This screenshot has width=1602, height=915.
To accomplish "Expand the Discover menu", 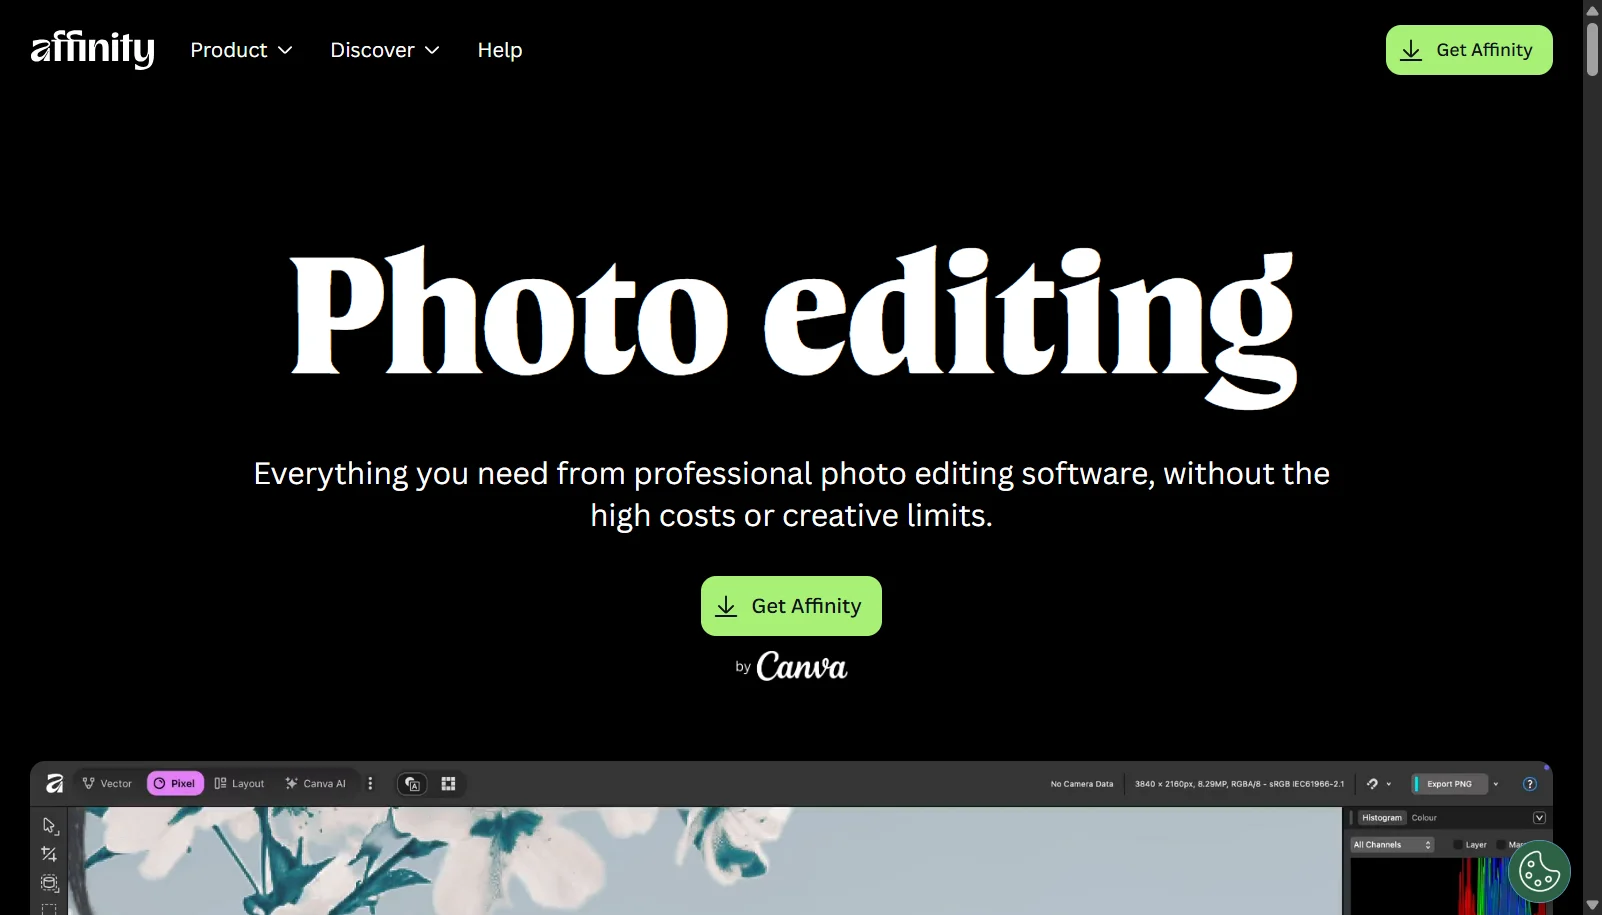I will [x=385, y=50].
